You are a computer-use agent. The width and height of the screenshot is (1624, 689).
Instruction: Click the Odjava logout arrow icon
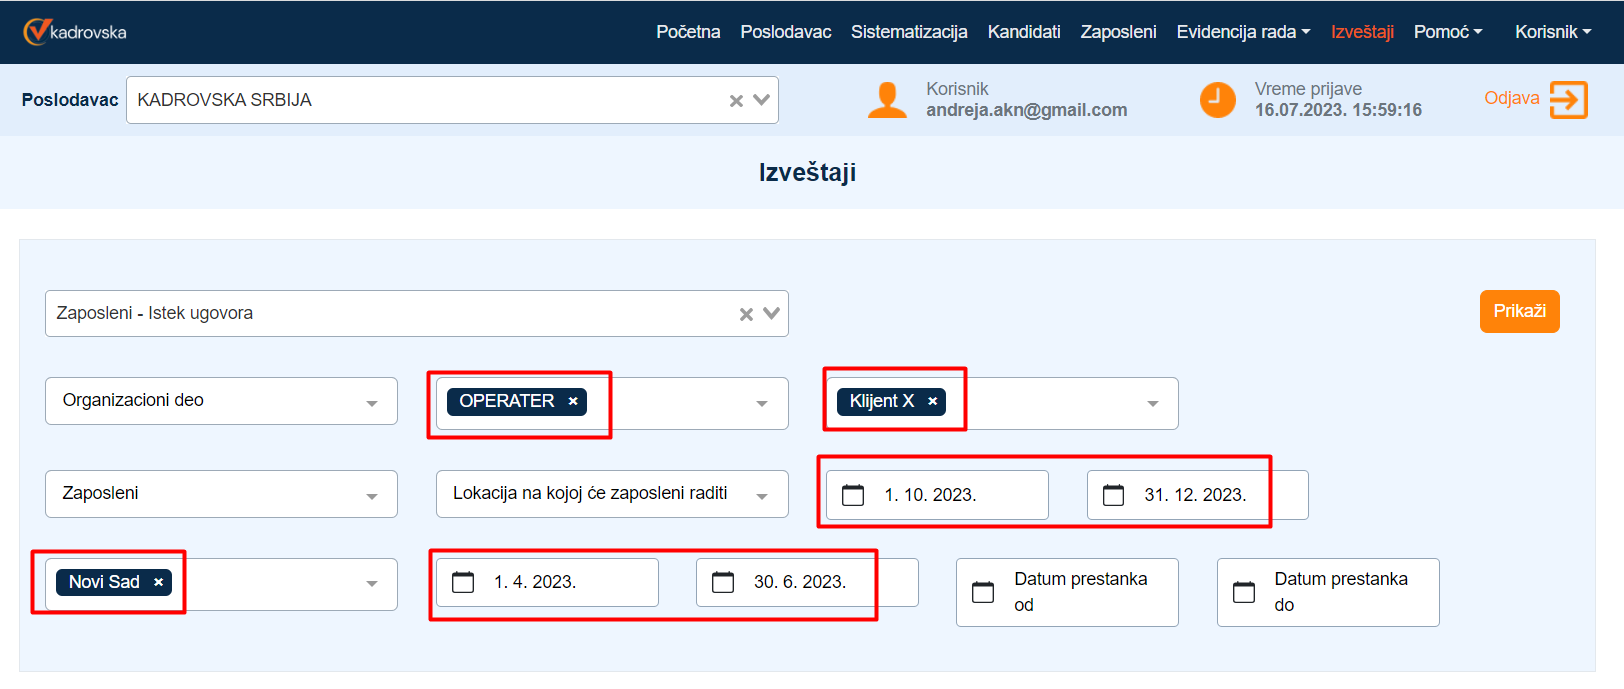coord(1567,99)
